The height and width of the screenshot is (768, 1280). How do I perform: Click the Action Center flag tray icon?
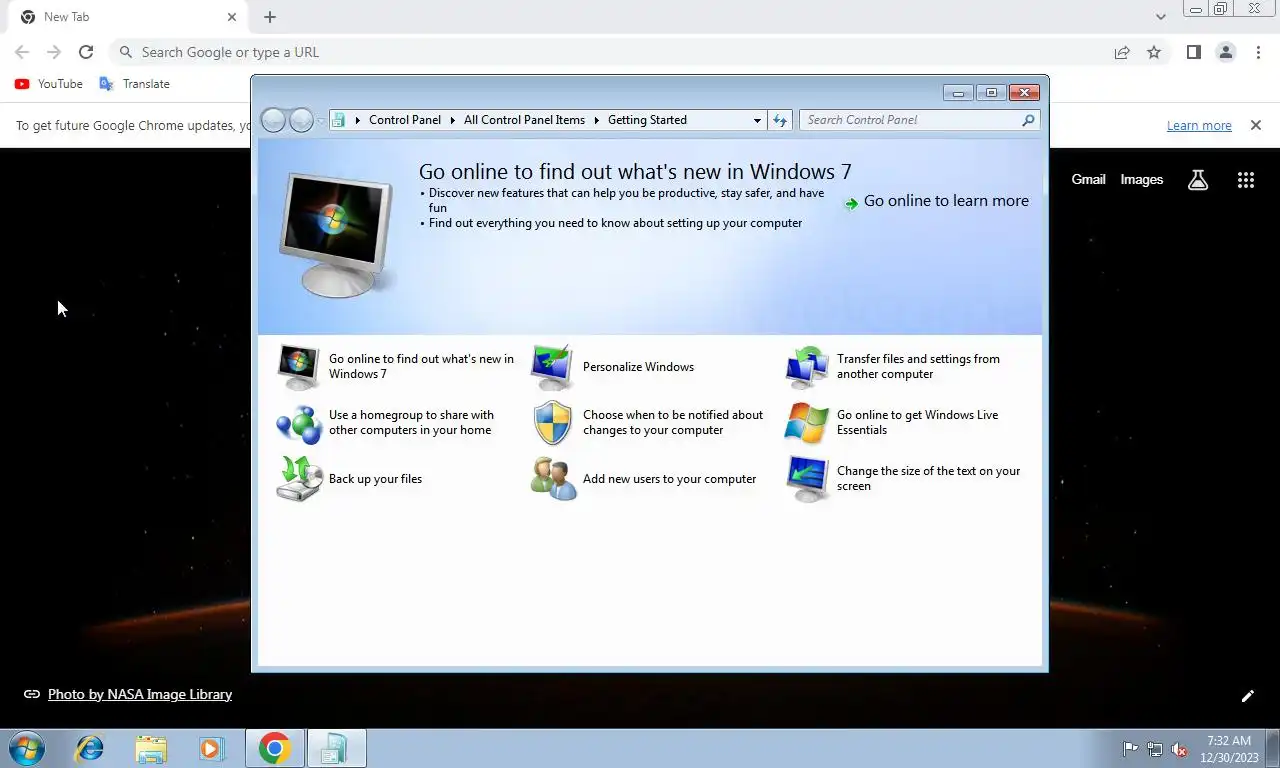(1130, 749)
